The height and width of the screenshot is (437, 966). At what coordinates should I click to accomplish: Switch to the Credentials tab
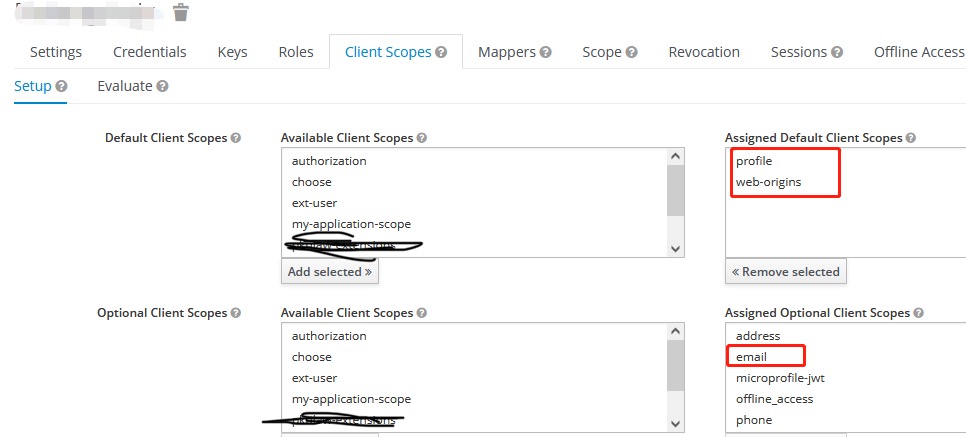tap(149, 52)
